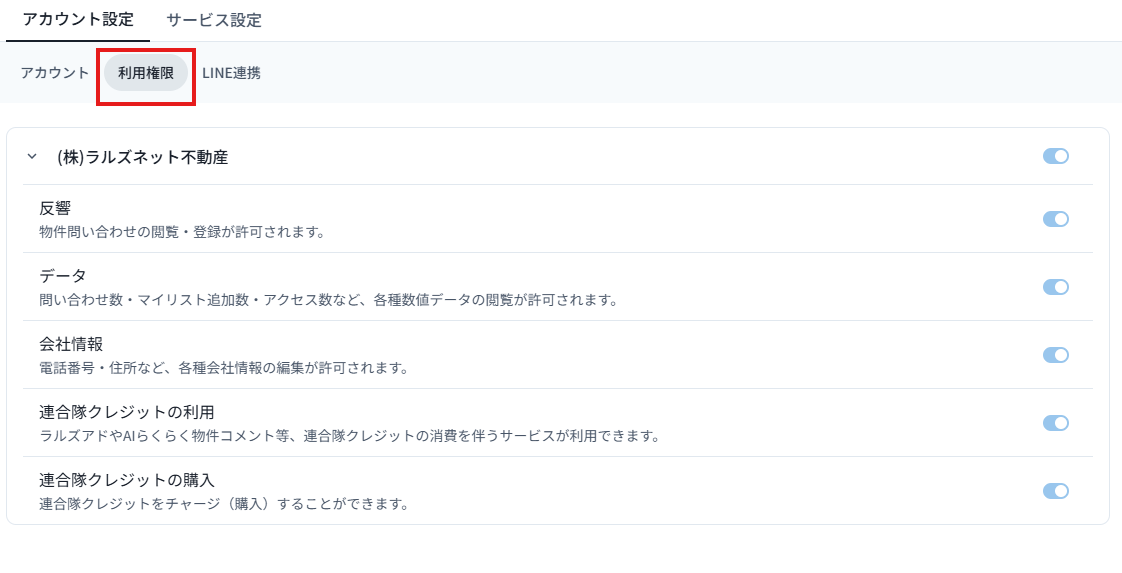This screenshot has width=1122, height=573.
Task: Click the 反響 row label
Action: pyautogui.click(x=55, y=208)
